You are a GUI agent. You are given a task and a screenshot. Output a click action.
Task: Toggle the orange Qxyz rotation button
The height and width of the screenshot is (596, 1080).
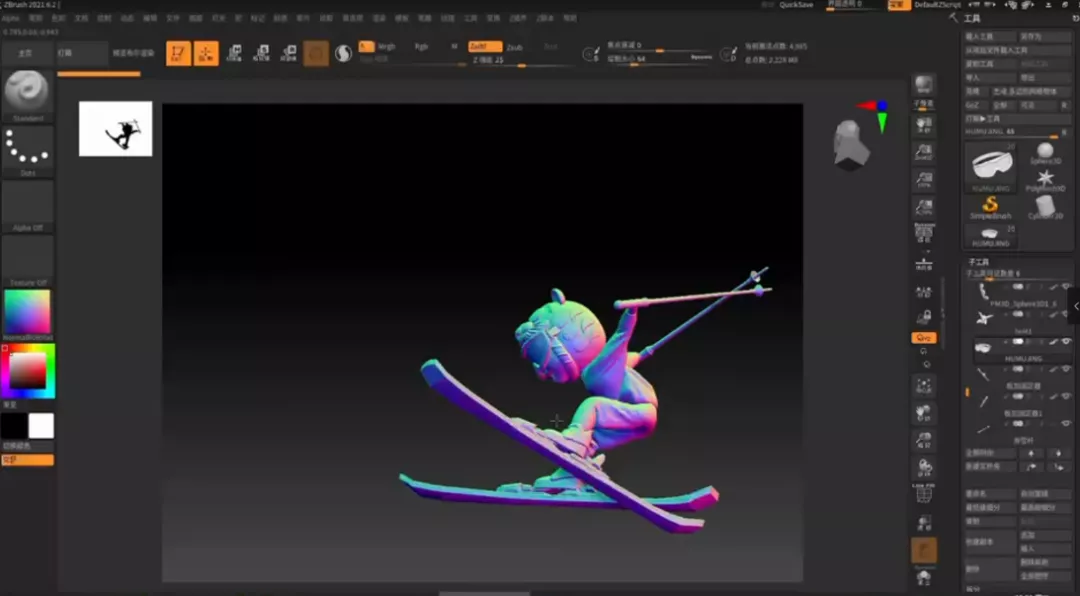pos(924,338)
